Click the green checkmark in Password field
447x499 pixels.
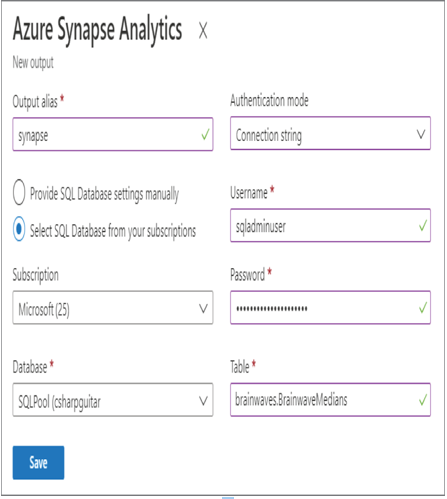[x=423, y=307]
